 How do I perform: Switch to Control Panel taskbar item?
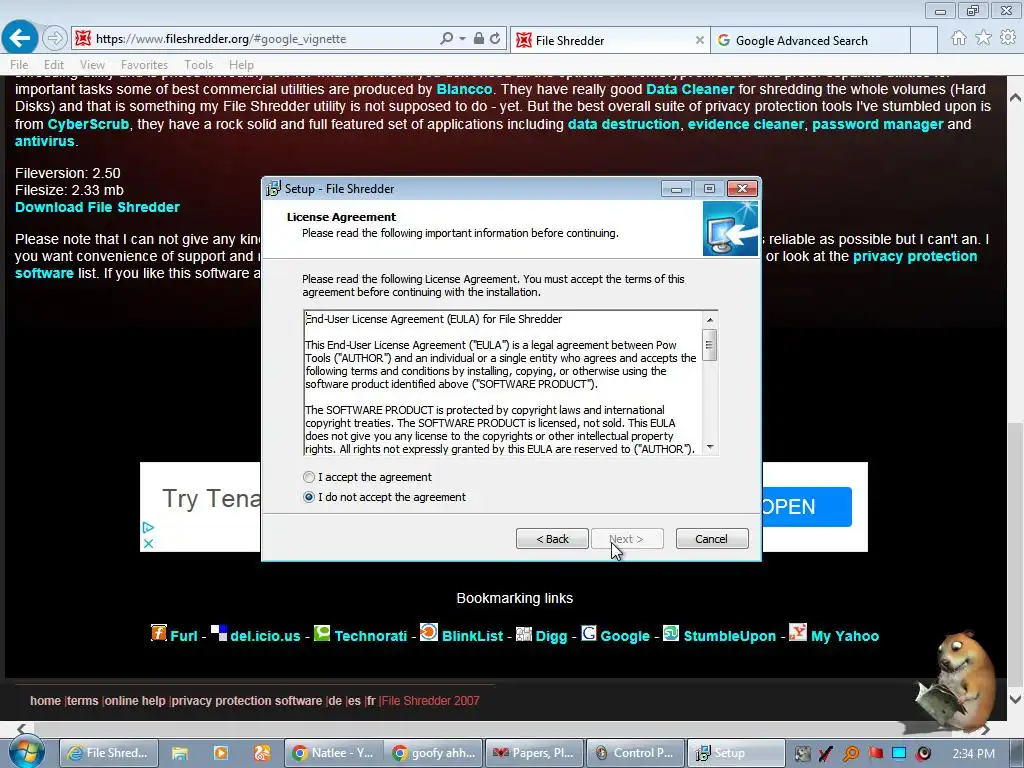(x=635, y=753)
